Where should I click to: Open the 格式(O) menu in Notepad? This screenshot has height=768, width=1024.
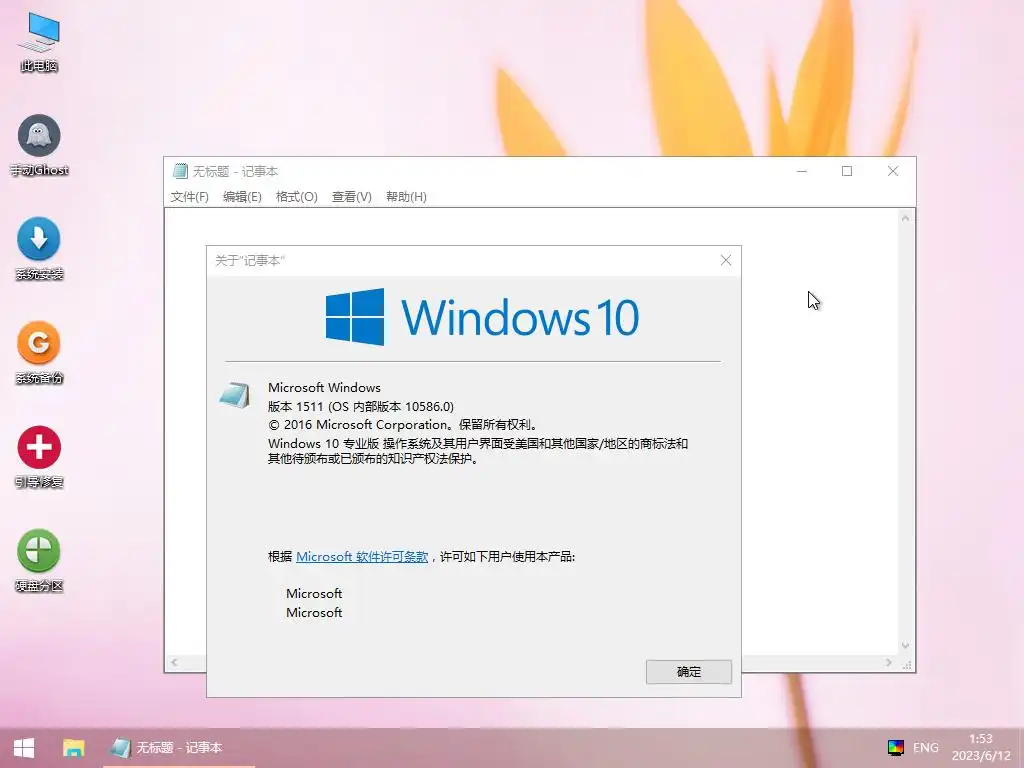(x=296, y=197)
